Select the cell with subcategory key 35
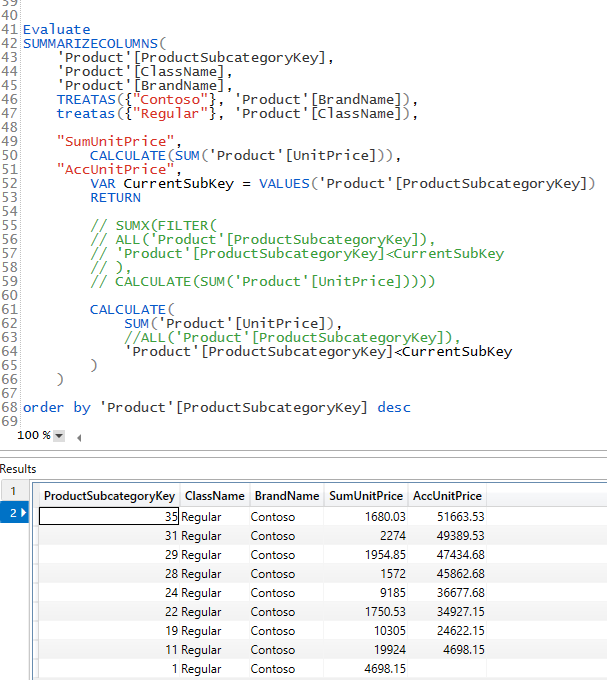Screen dimensions: 607x680 pos(109,517)
